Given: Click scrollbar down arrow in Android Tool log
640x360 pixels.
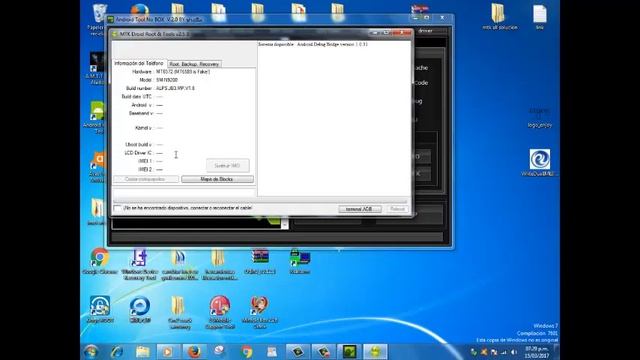Looking at the screenshot, I should tap(285, 225).
